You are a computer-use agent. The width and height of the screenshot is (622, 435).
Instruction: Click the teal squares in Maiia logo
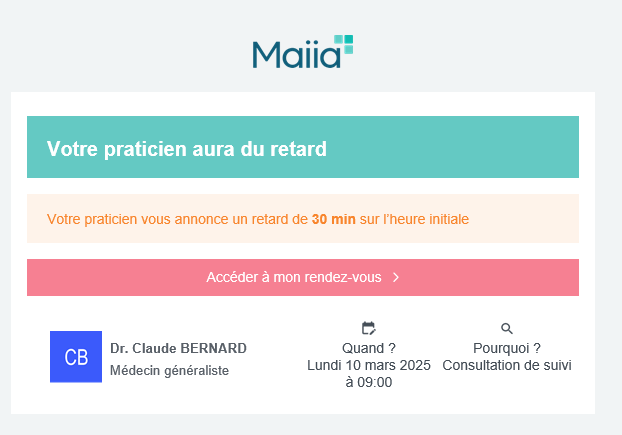(x=344, y=43)
